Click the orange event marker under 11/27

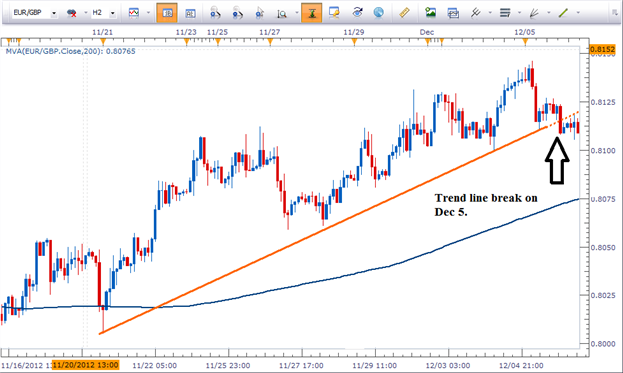click(270, 42)
